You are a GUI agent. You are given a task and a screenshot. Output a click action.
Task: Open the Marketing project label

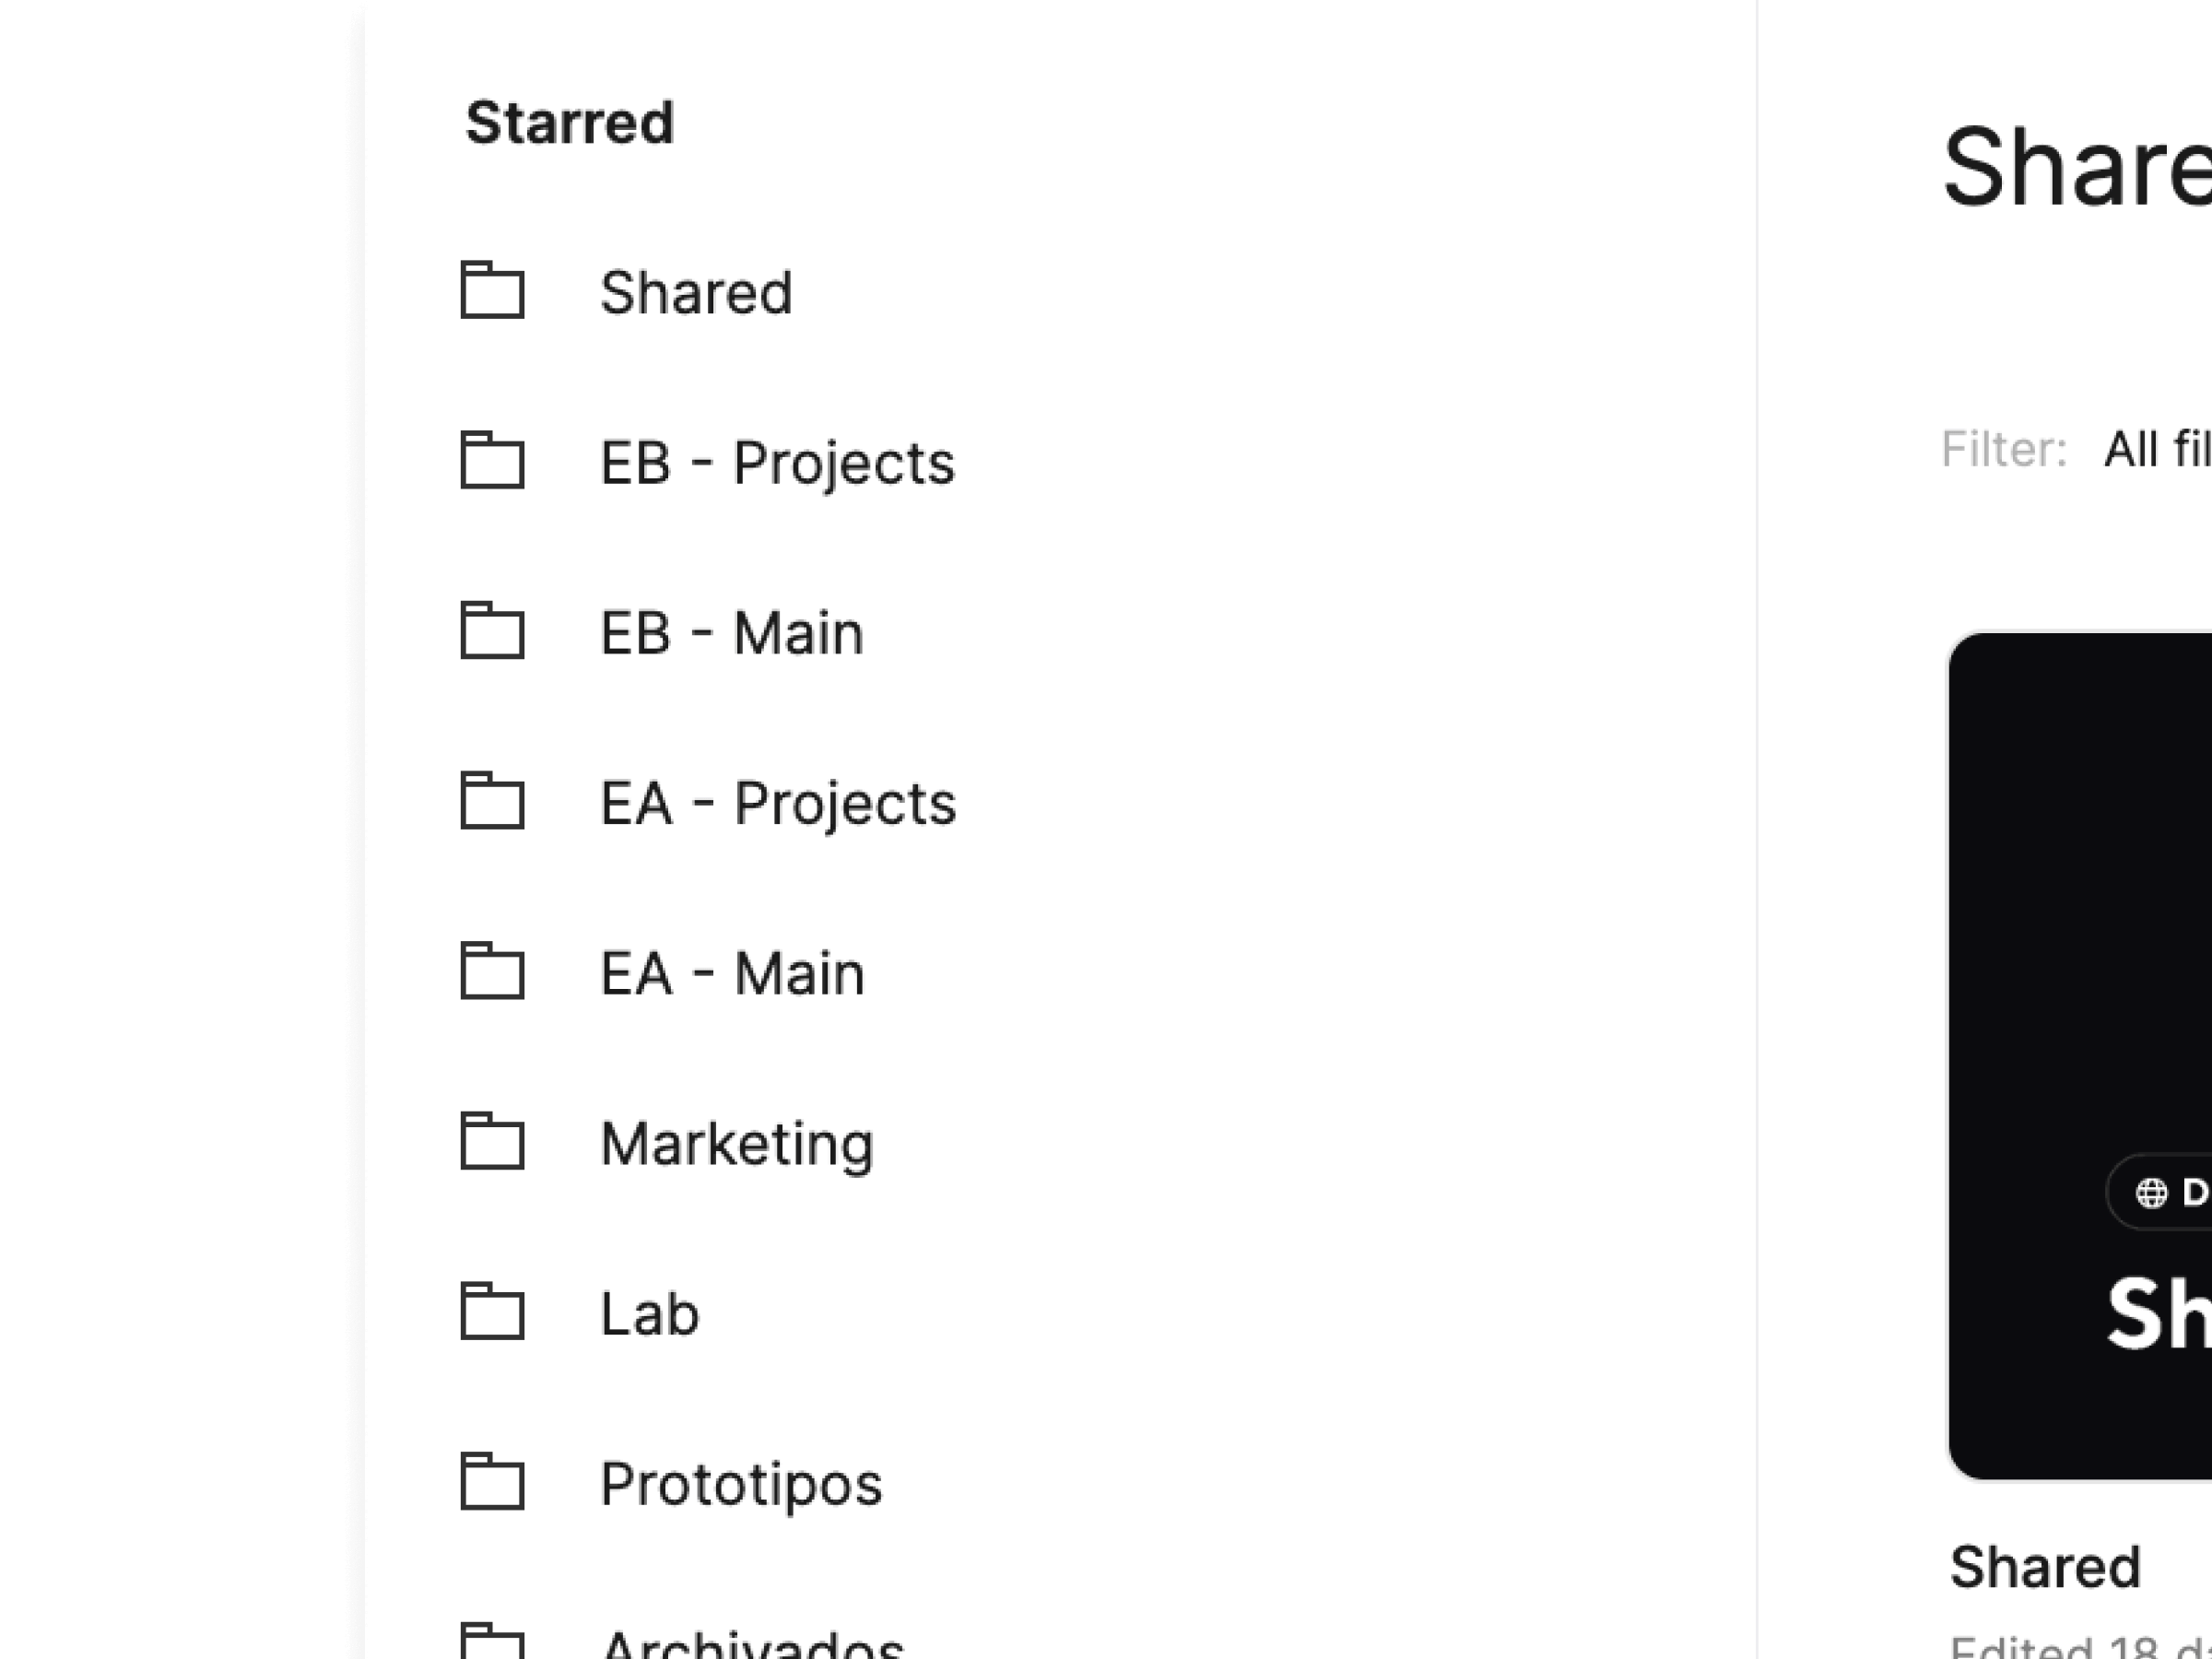point(737,1143)
